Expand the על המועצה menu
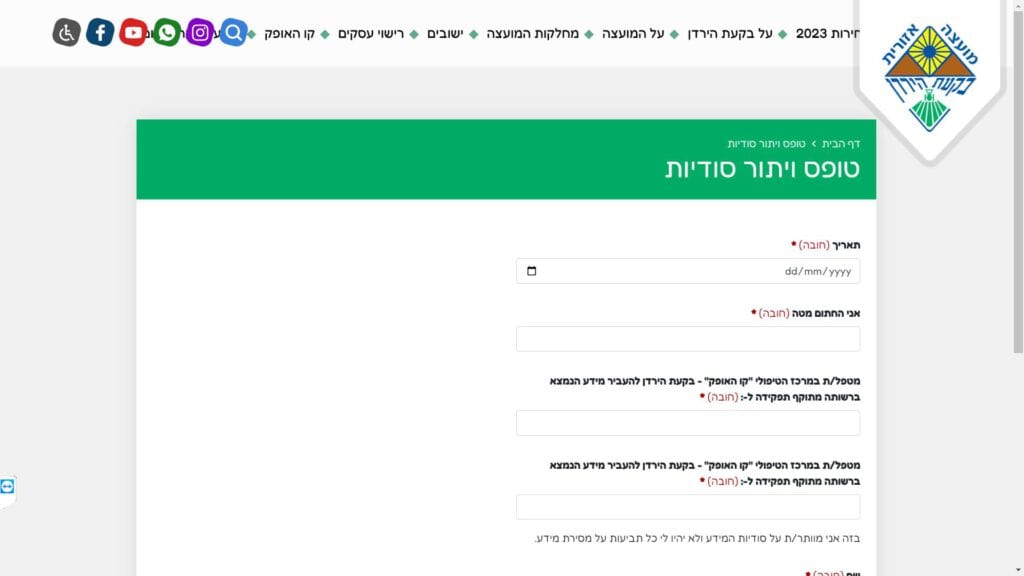1024x576 pixels. tap(633, 34)
